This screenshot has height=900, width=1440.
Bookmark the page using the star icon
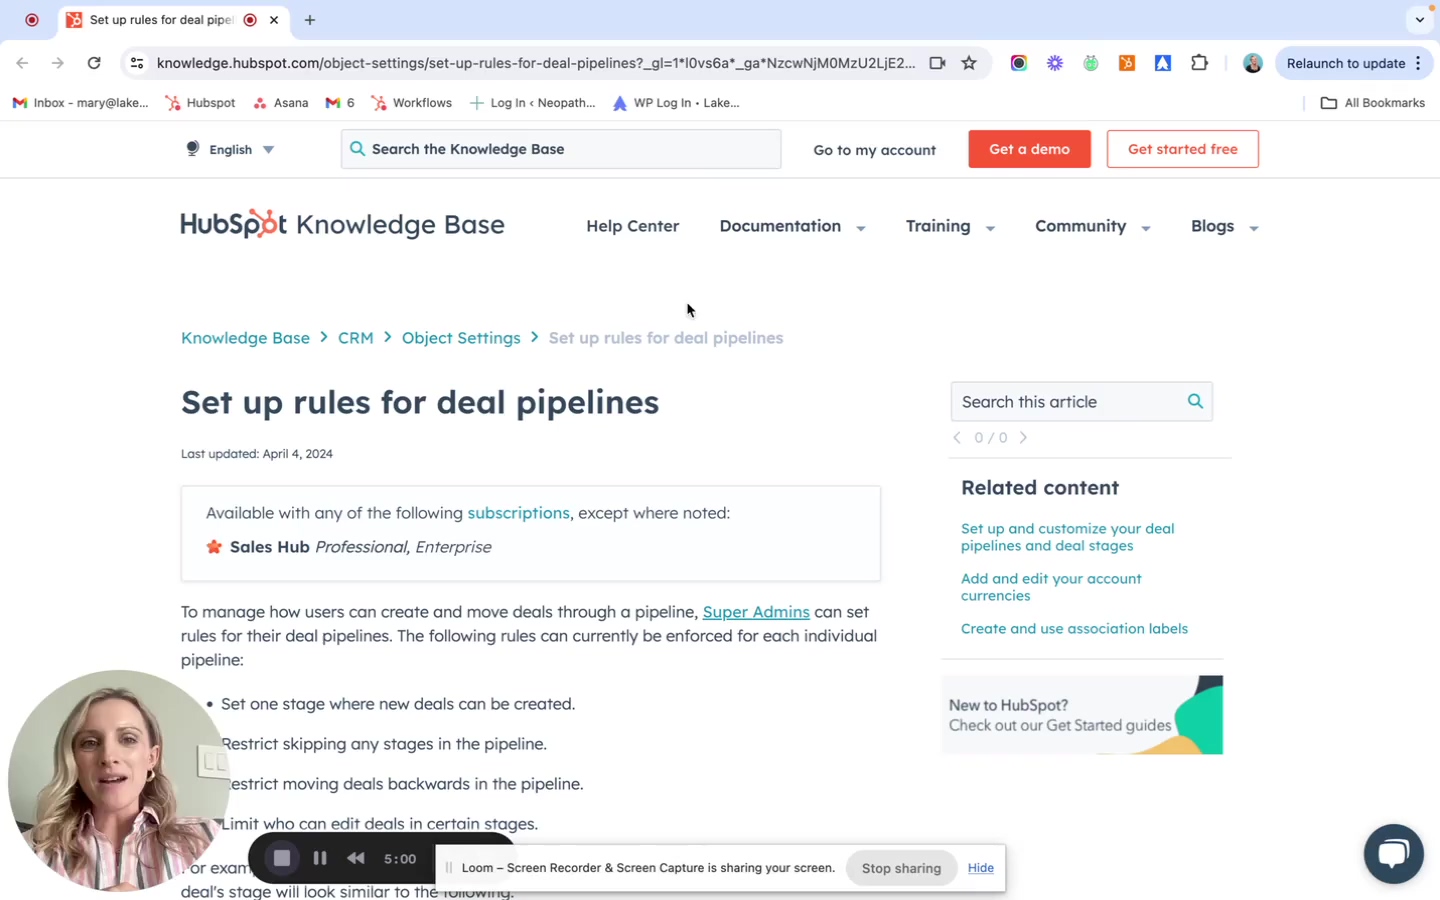[968, 62]
